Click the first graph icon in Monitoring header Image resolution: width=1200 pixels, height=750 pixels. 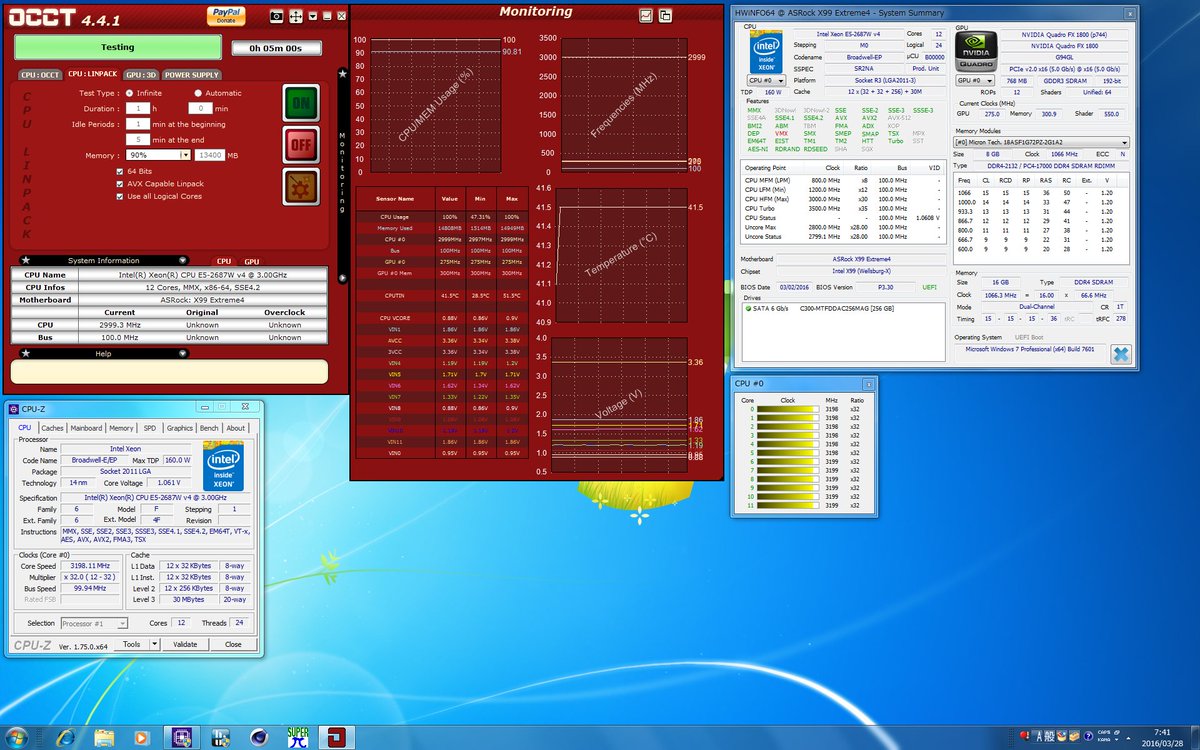pyautogui.click(x=646, y=15)
